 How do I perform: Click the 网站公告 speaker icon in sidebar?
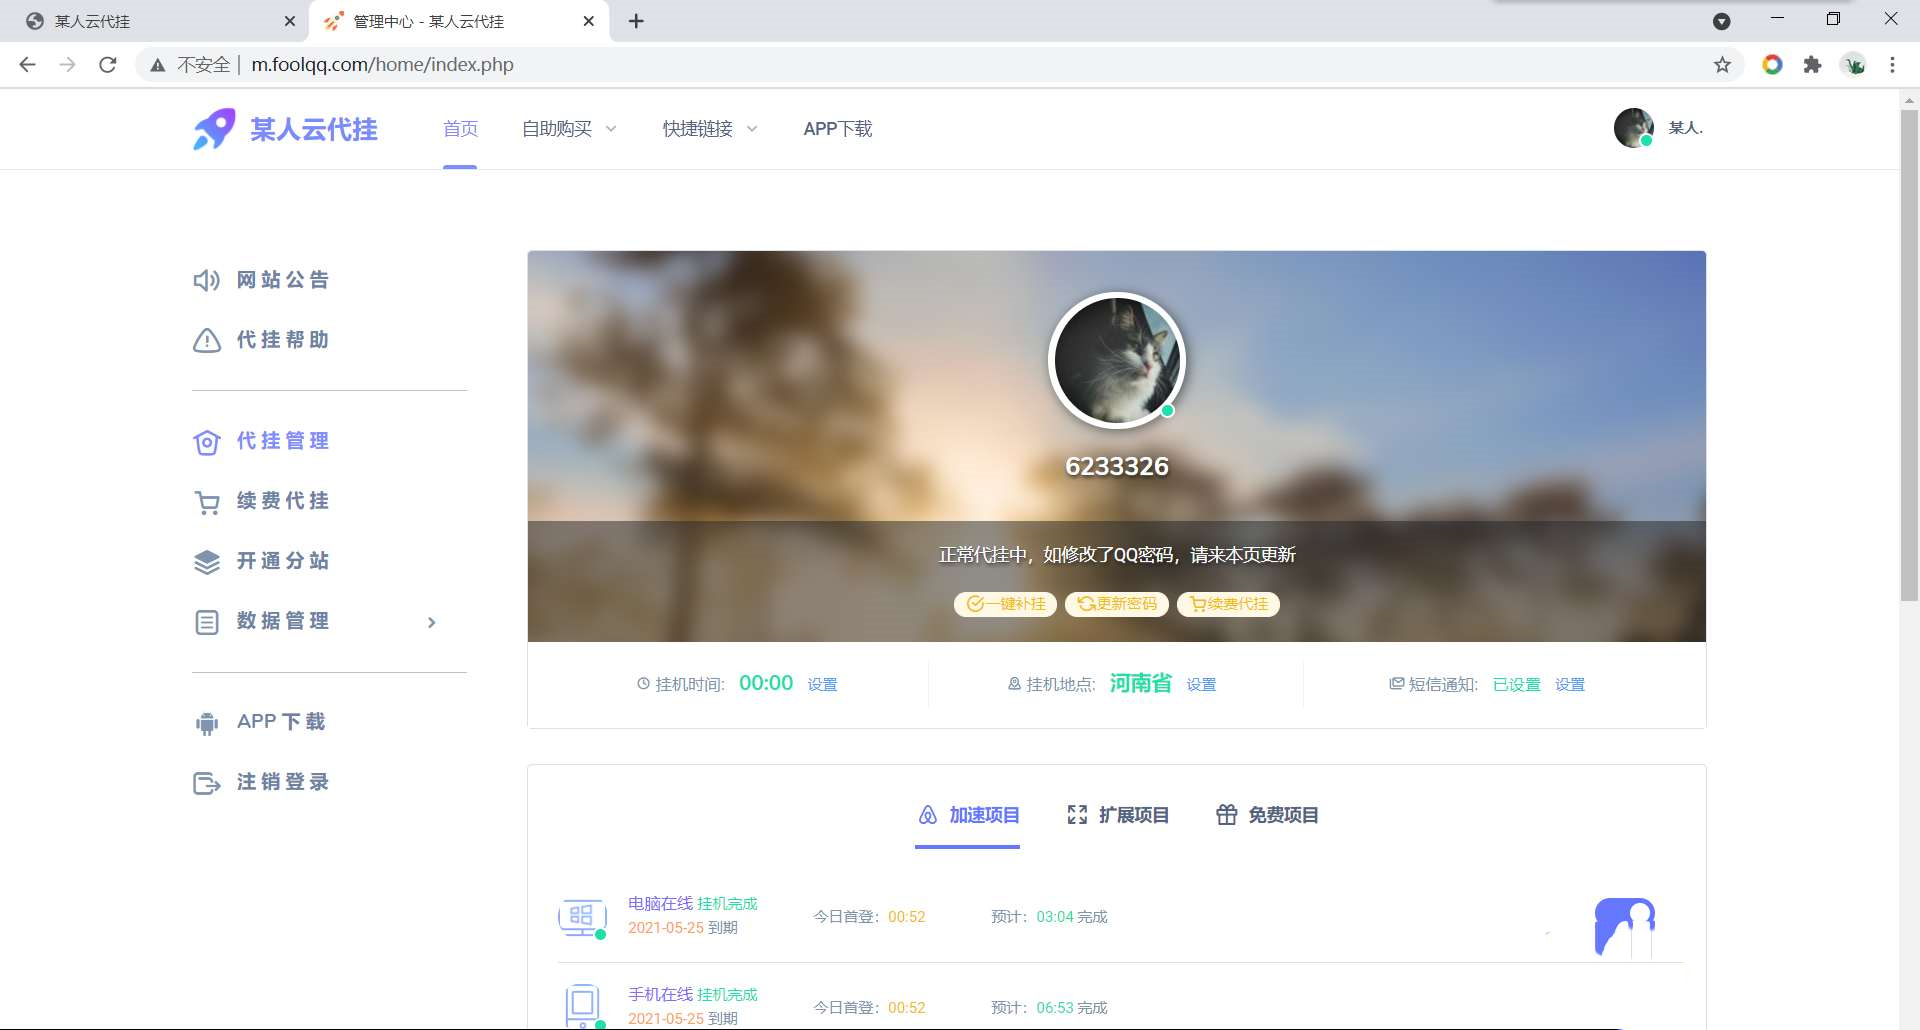(206, 280)
